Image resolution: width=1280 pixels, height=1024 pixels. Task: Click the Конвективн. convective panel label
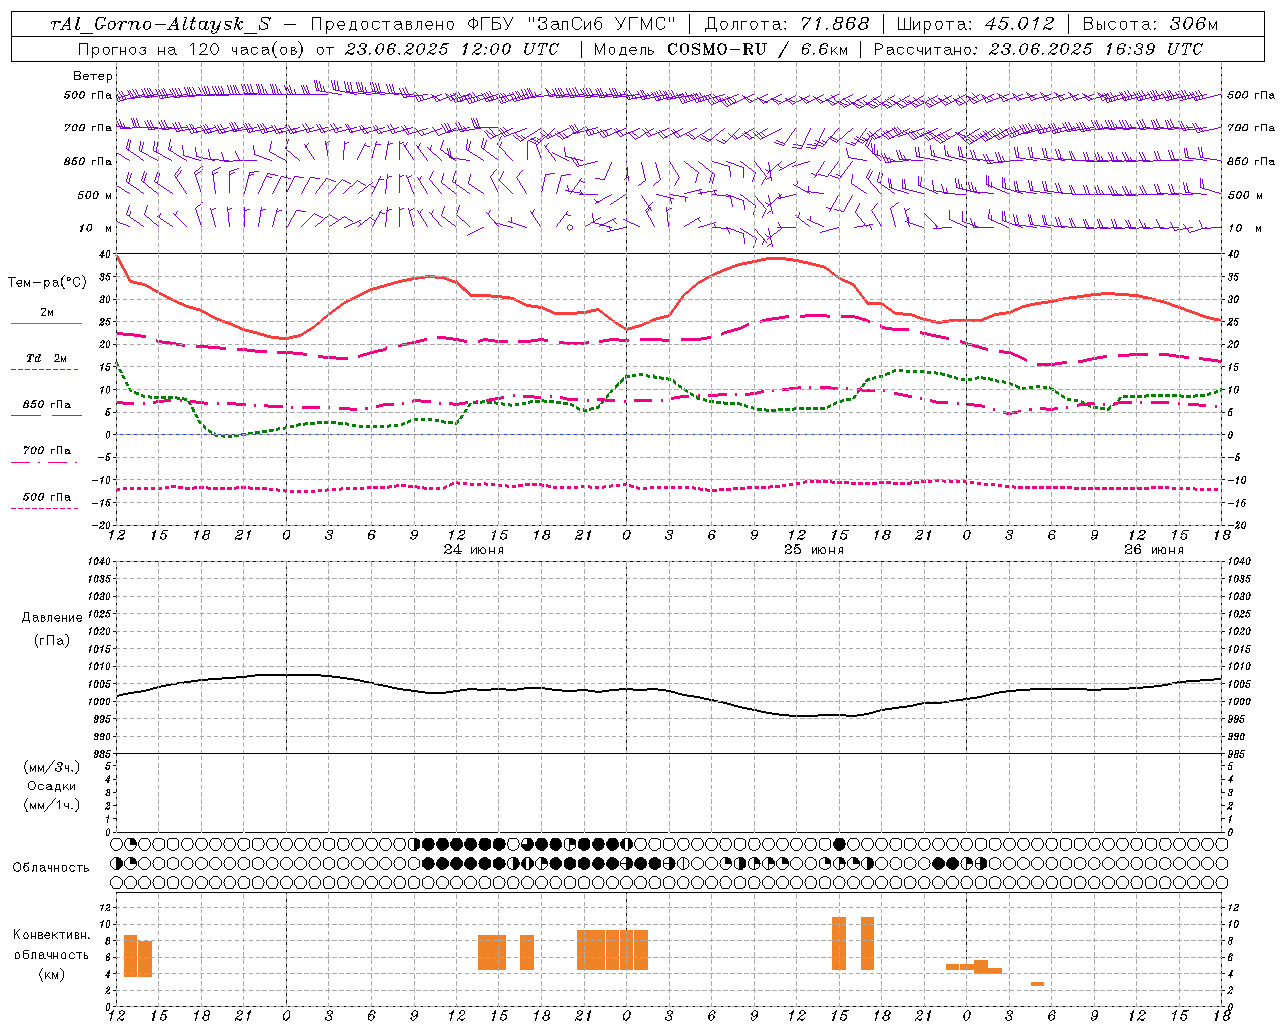tap(52, 935)
